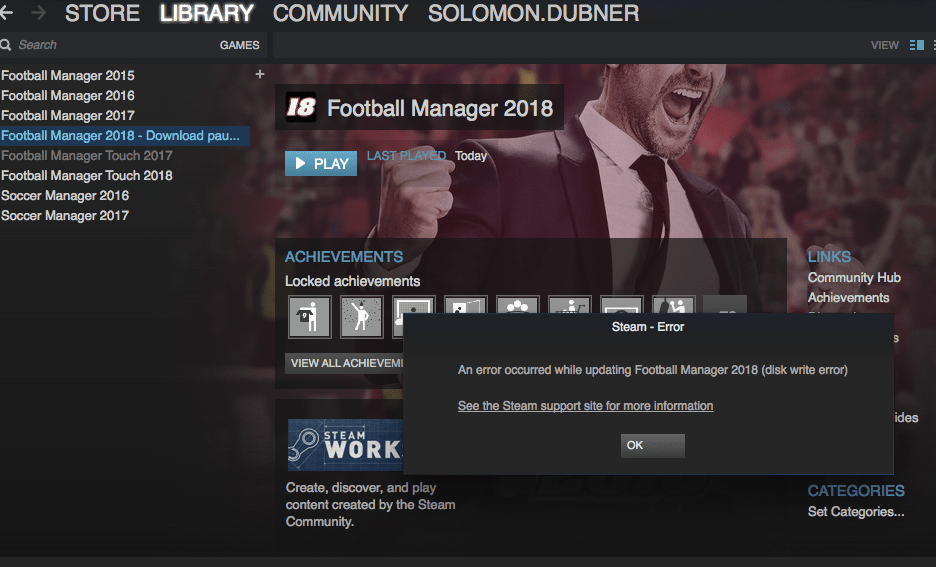Open the SOLOMON.DUBNER profile menu
Image resolution: width=936 pixels, height=567 pixels.
(533, 13)
